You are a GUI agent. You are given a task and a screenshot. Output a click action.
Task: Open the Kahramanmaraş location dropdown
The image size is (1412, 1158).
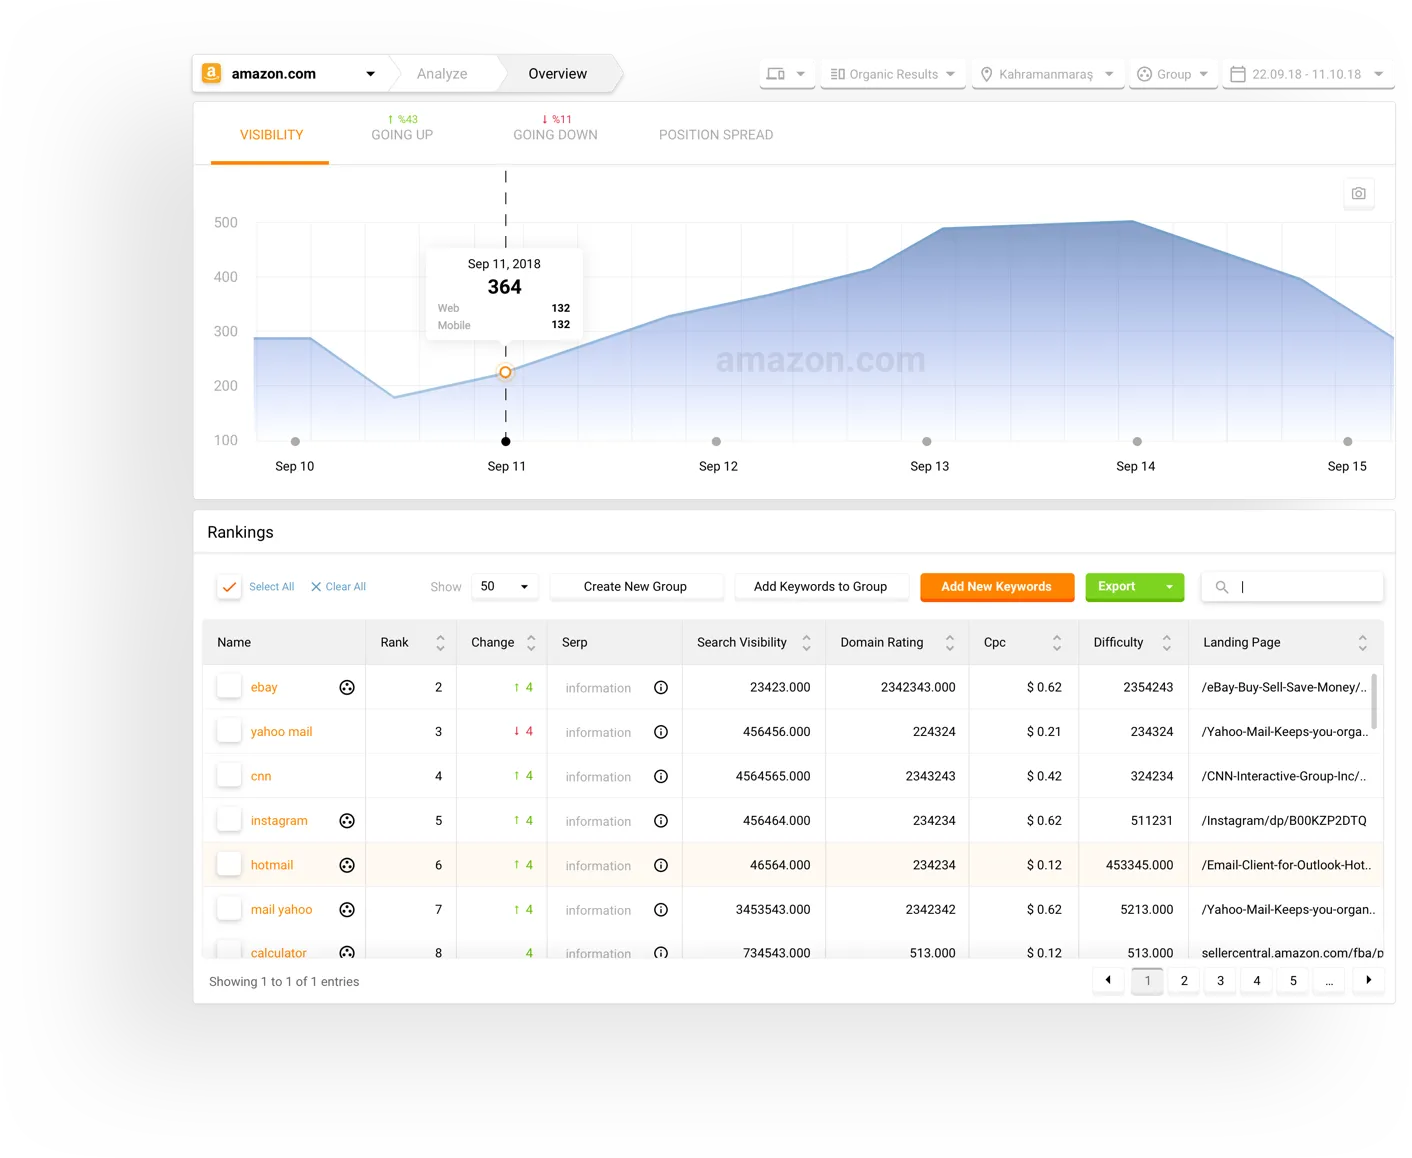[1048, 74]
